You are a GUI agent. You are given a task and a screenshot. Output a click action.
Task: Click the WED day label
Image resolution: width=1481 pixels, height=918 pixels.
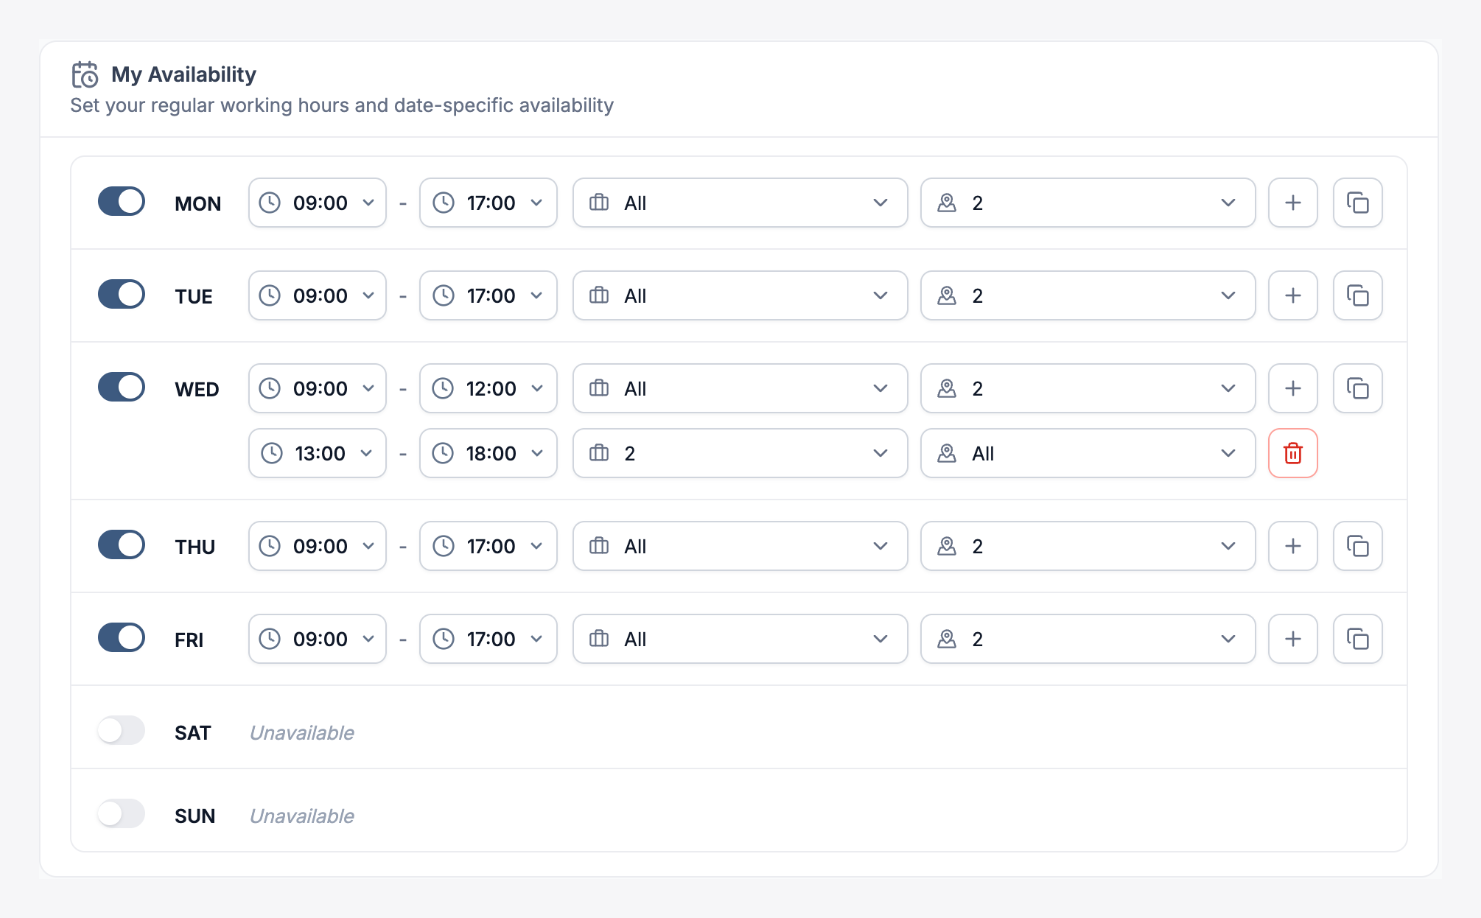click(x=197, y=390)
